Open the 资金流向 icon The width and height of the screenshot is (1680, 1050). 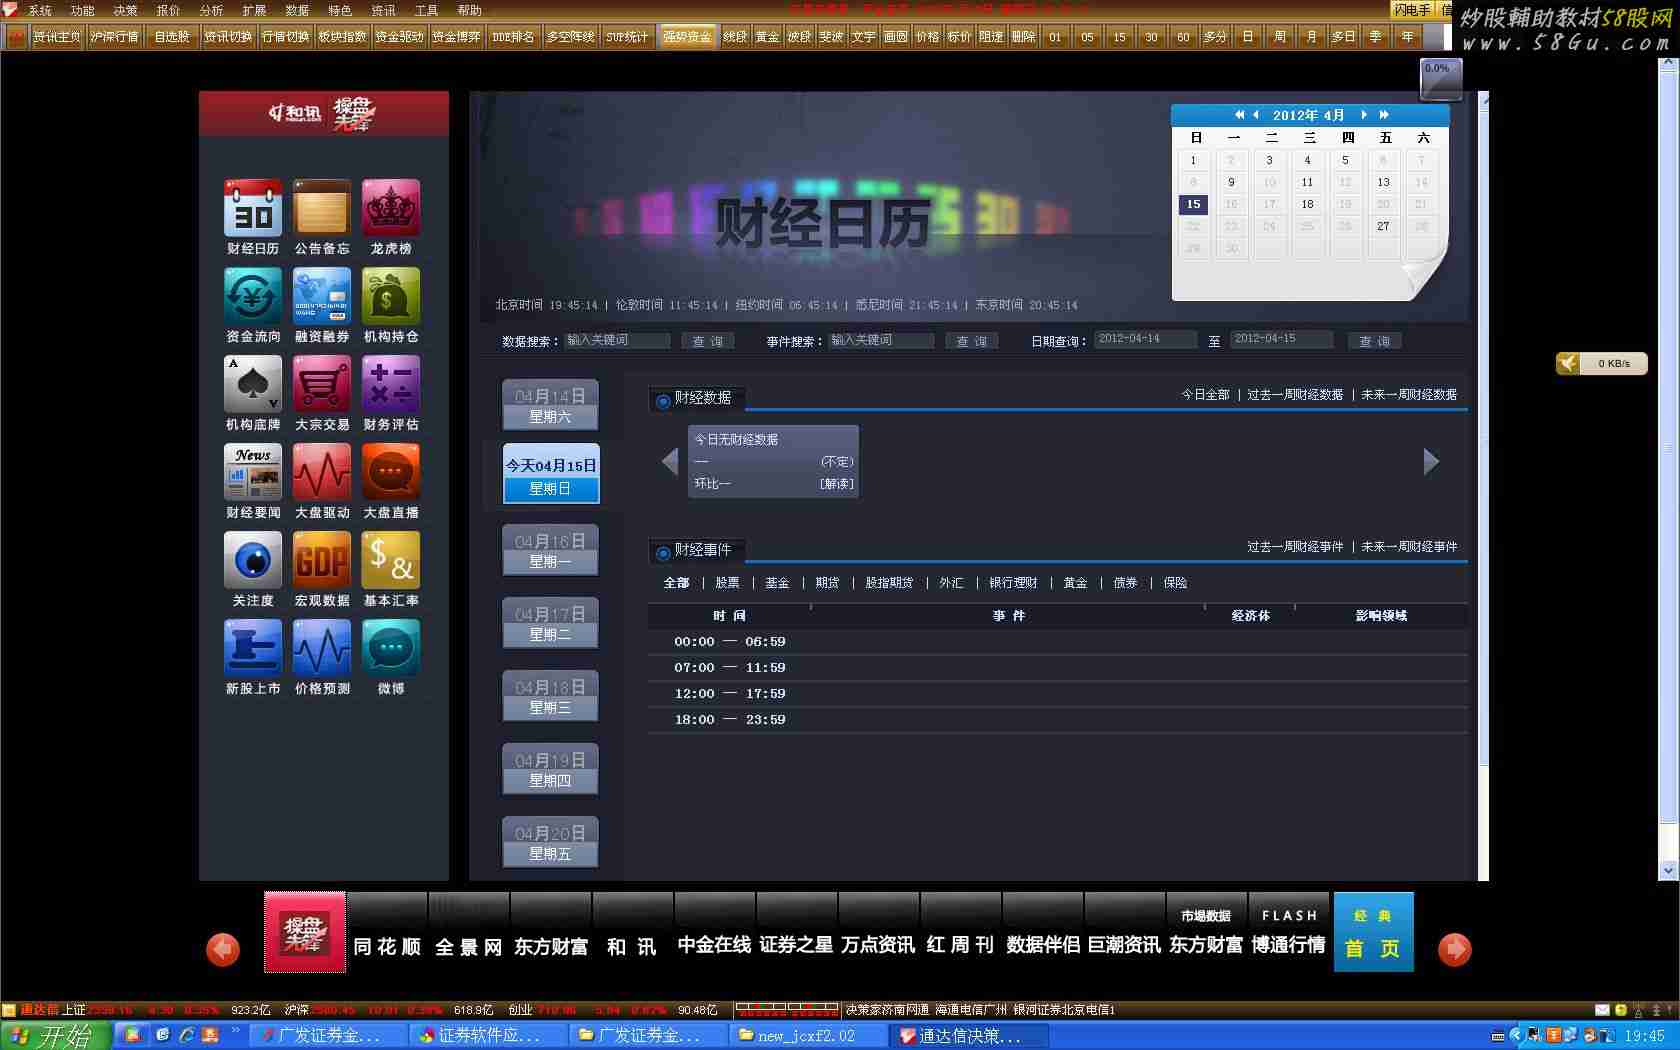tap(253, 296)
